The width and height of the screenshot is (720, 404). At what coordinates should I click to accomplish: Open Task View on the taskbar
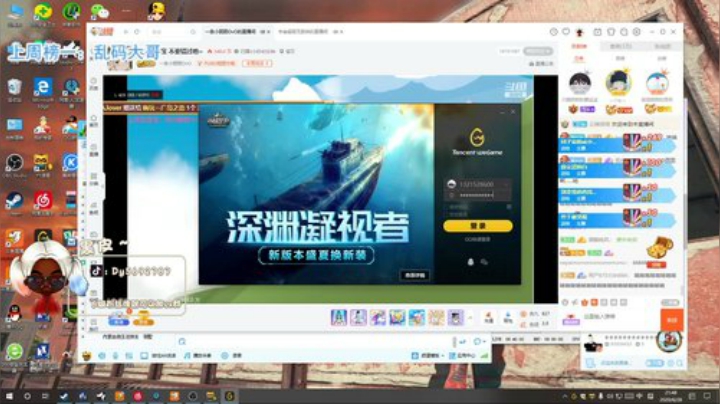pos(45,396)
